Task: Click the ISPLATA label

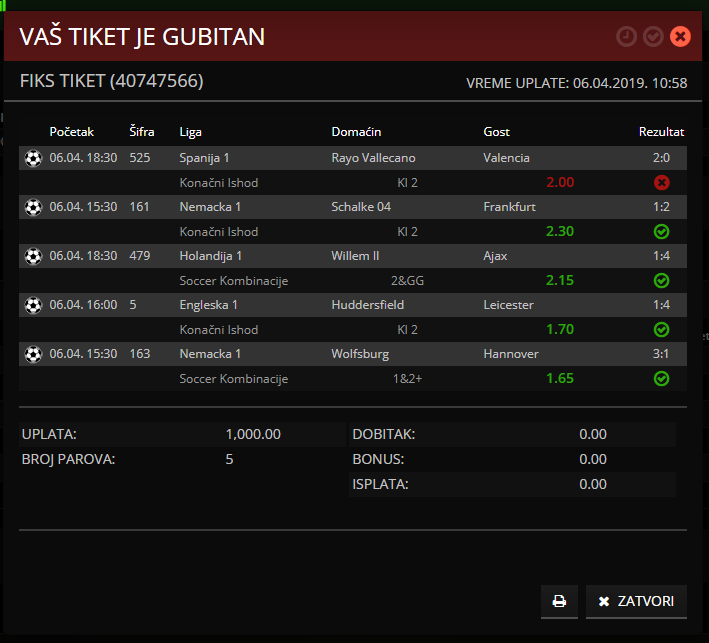Action: pos(380,484)
